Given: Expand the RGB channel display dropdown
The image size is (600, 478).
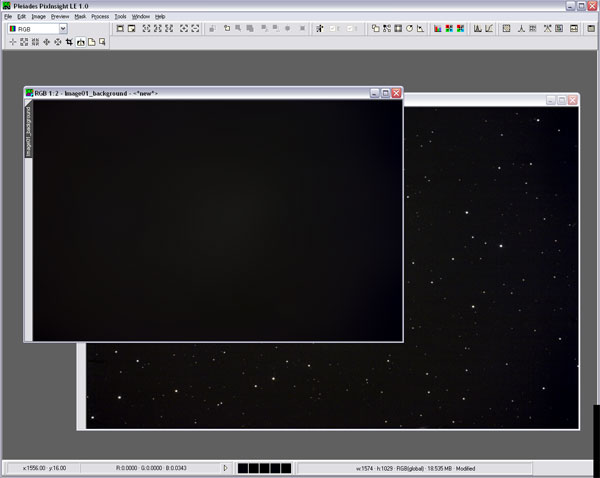Looking at the screenshot, I should 63,29.
